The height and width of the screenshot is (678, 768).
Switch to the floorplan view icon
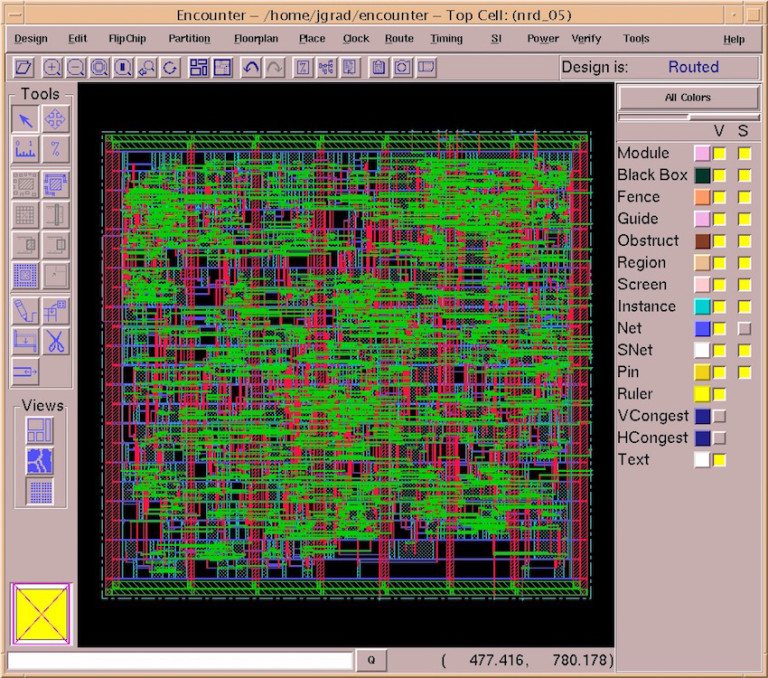(40, 431)
